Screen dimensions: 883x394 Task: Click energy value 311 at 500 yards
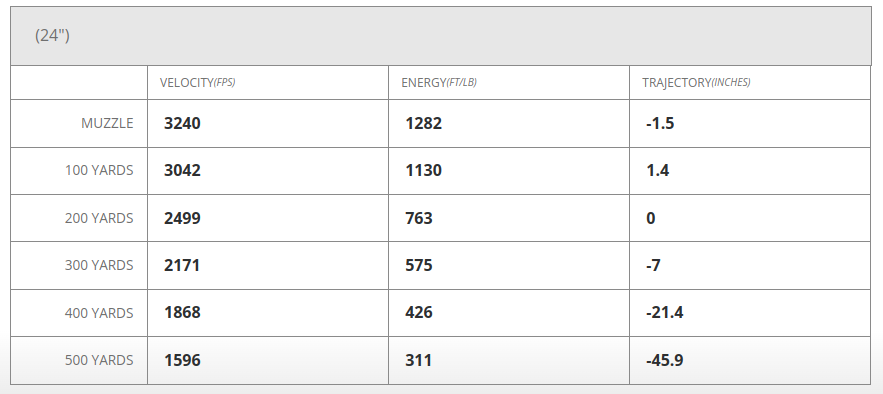[x=418, y=360]
